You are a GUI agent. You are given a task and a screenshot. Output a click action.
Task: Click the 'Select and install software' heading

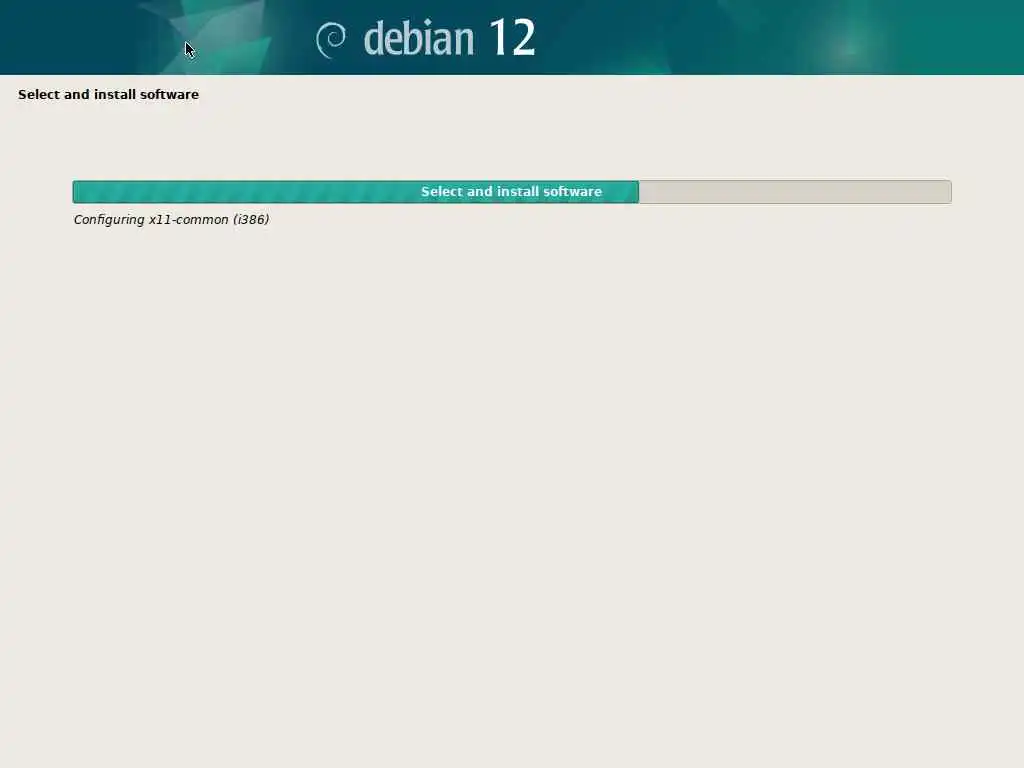[108, 95]
